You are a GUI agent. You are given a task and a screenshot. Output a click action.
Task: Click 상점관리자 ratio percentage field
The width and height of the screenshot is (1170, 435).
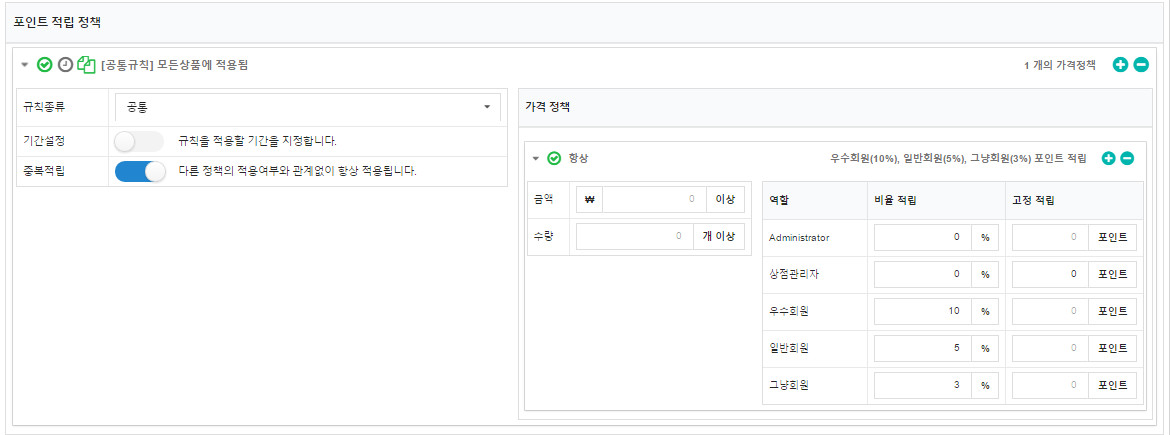[923, 274]
